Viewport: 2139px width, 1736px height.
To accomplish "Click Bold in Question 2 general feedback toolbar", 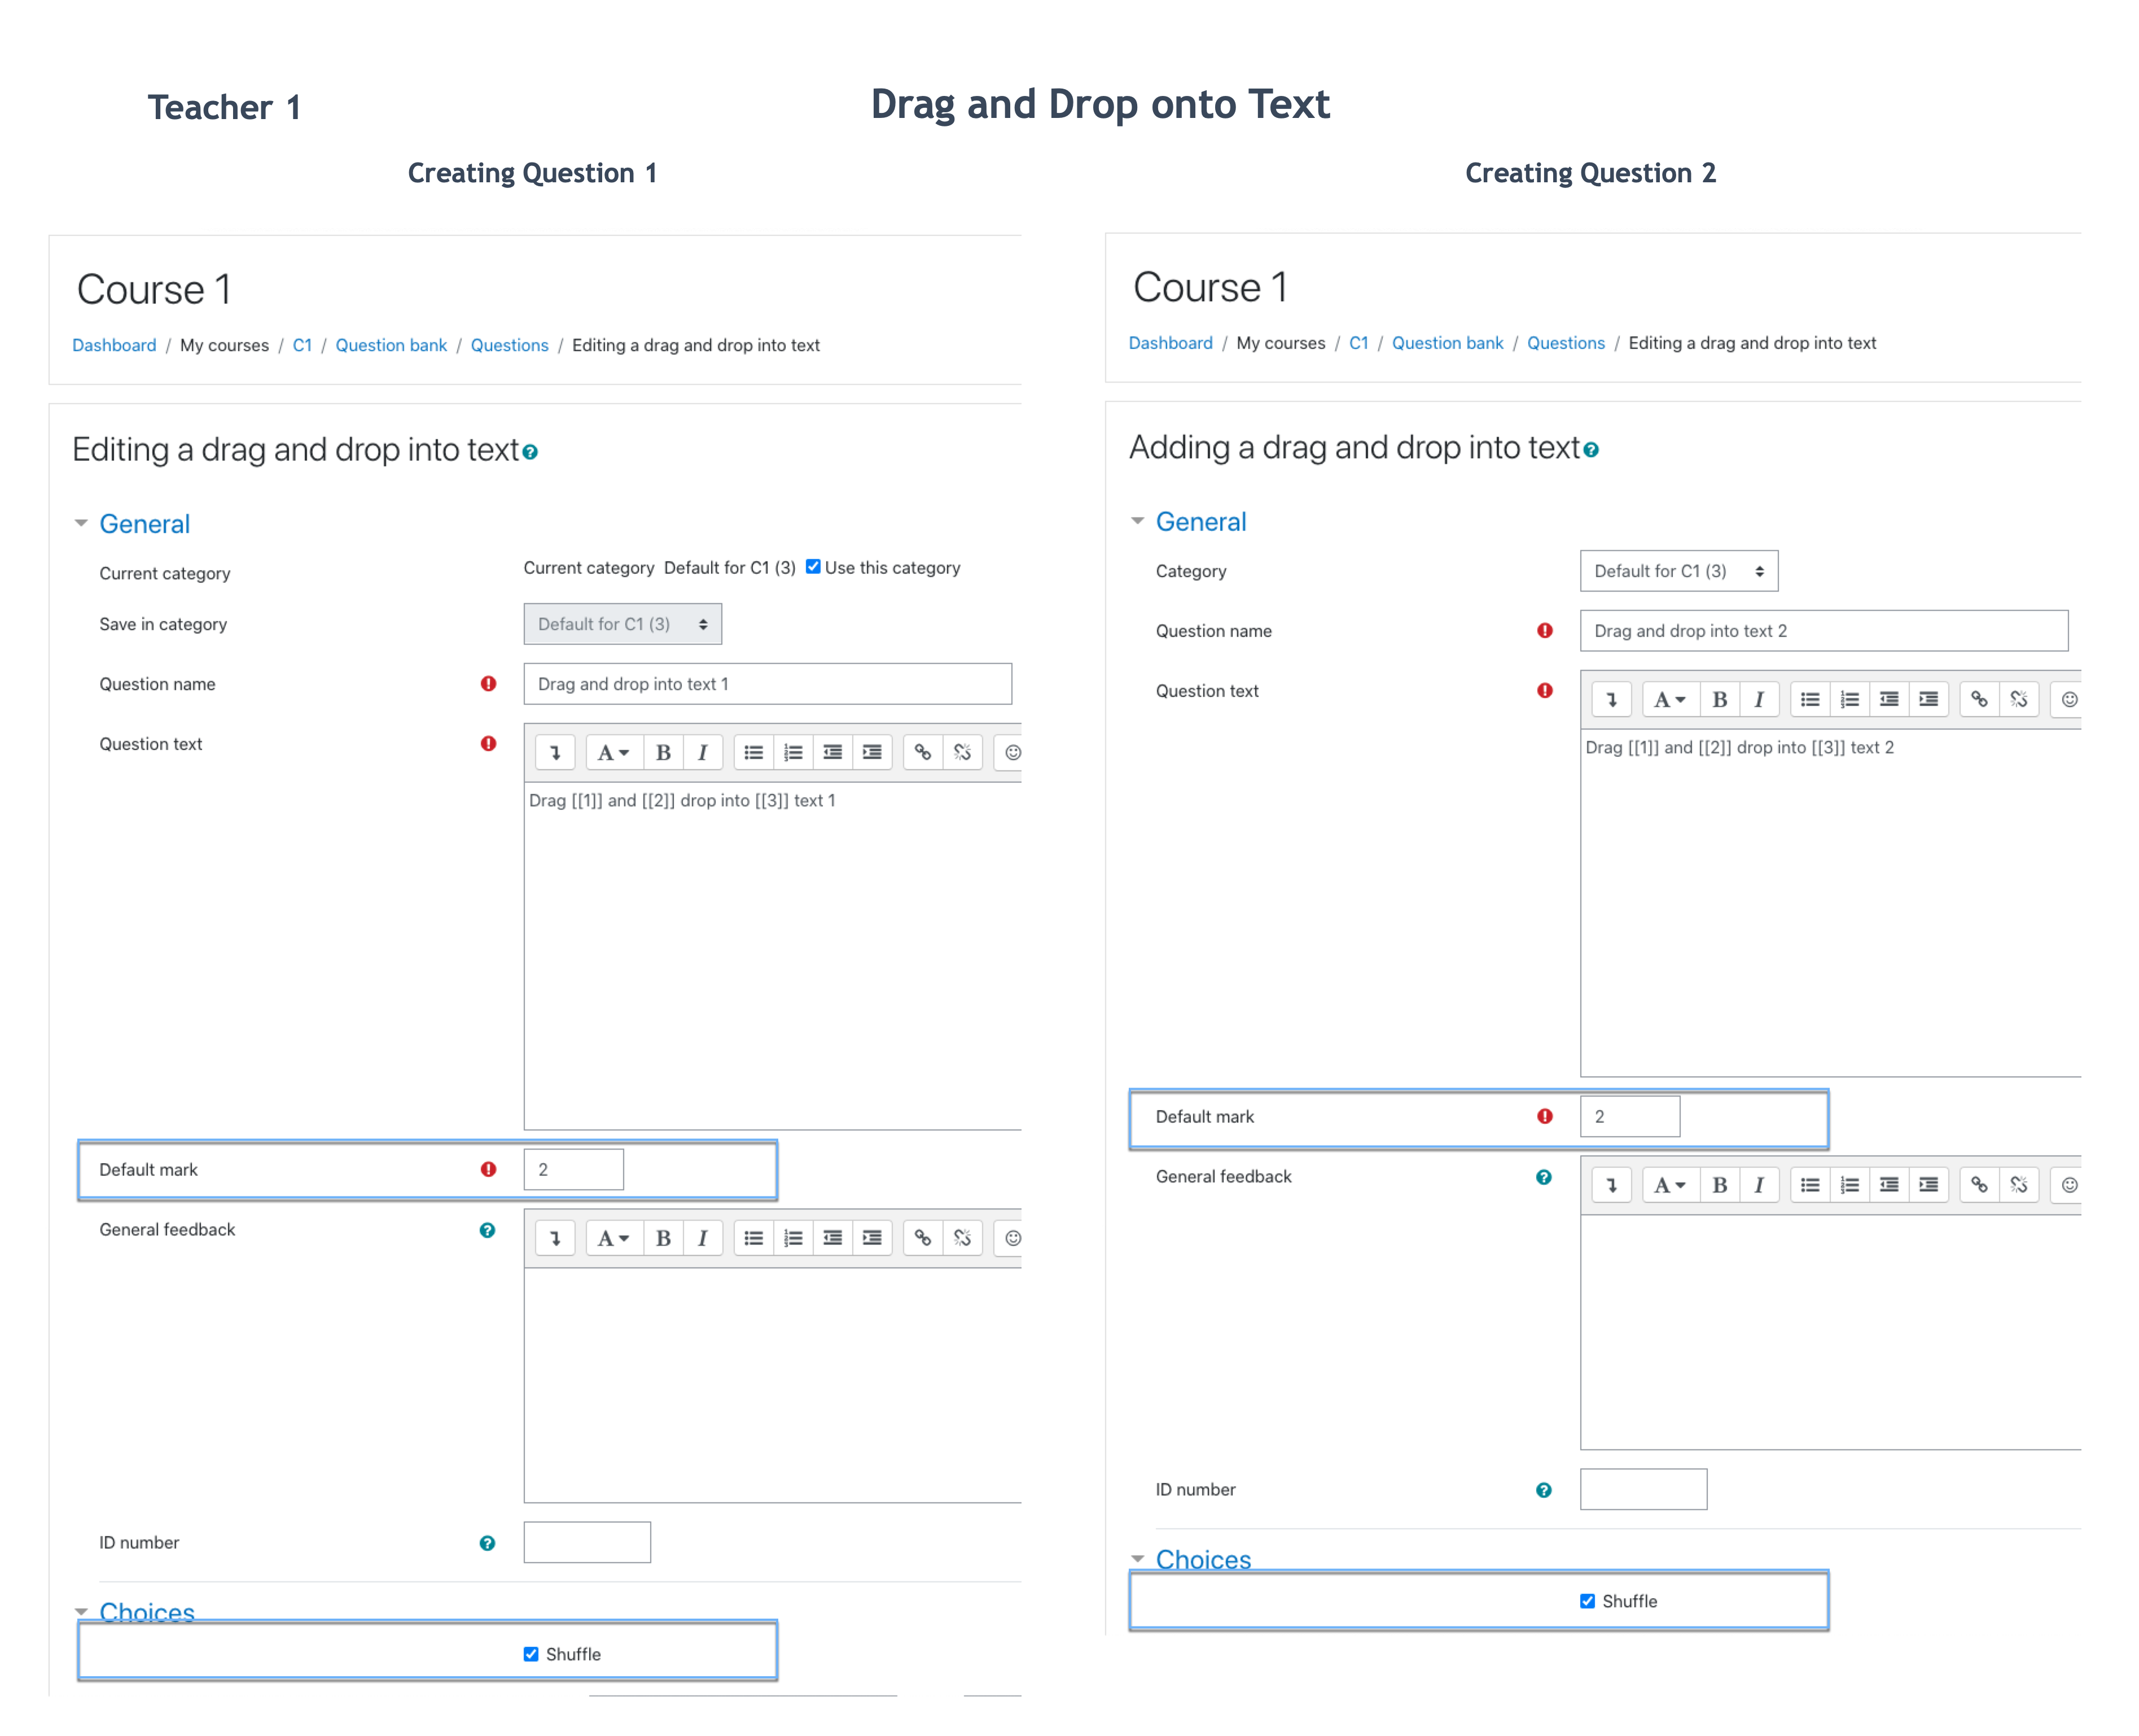I will point(1720,1185).
